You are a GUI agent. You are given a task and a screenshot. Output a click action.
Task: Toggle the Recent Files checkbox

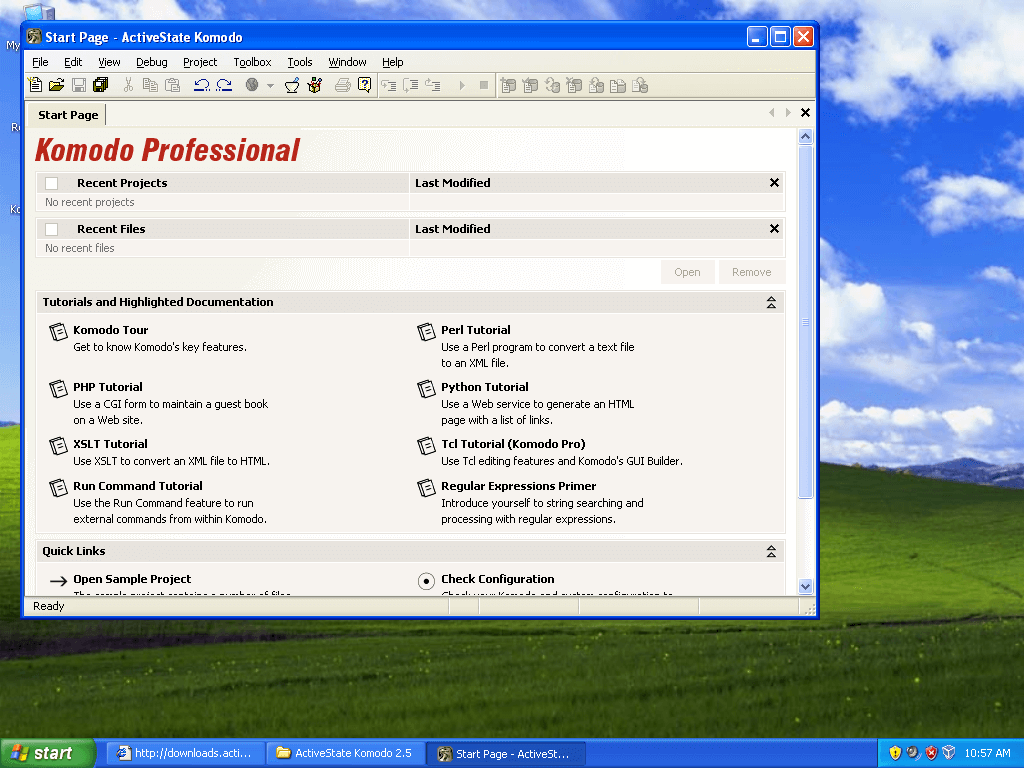click(x=52, y=229)
